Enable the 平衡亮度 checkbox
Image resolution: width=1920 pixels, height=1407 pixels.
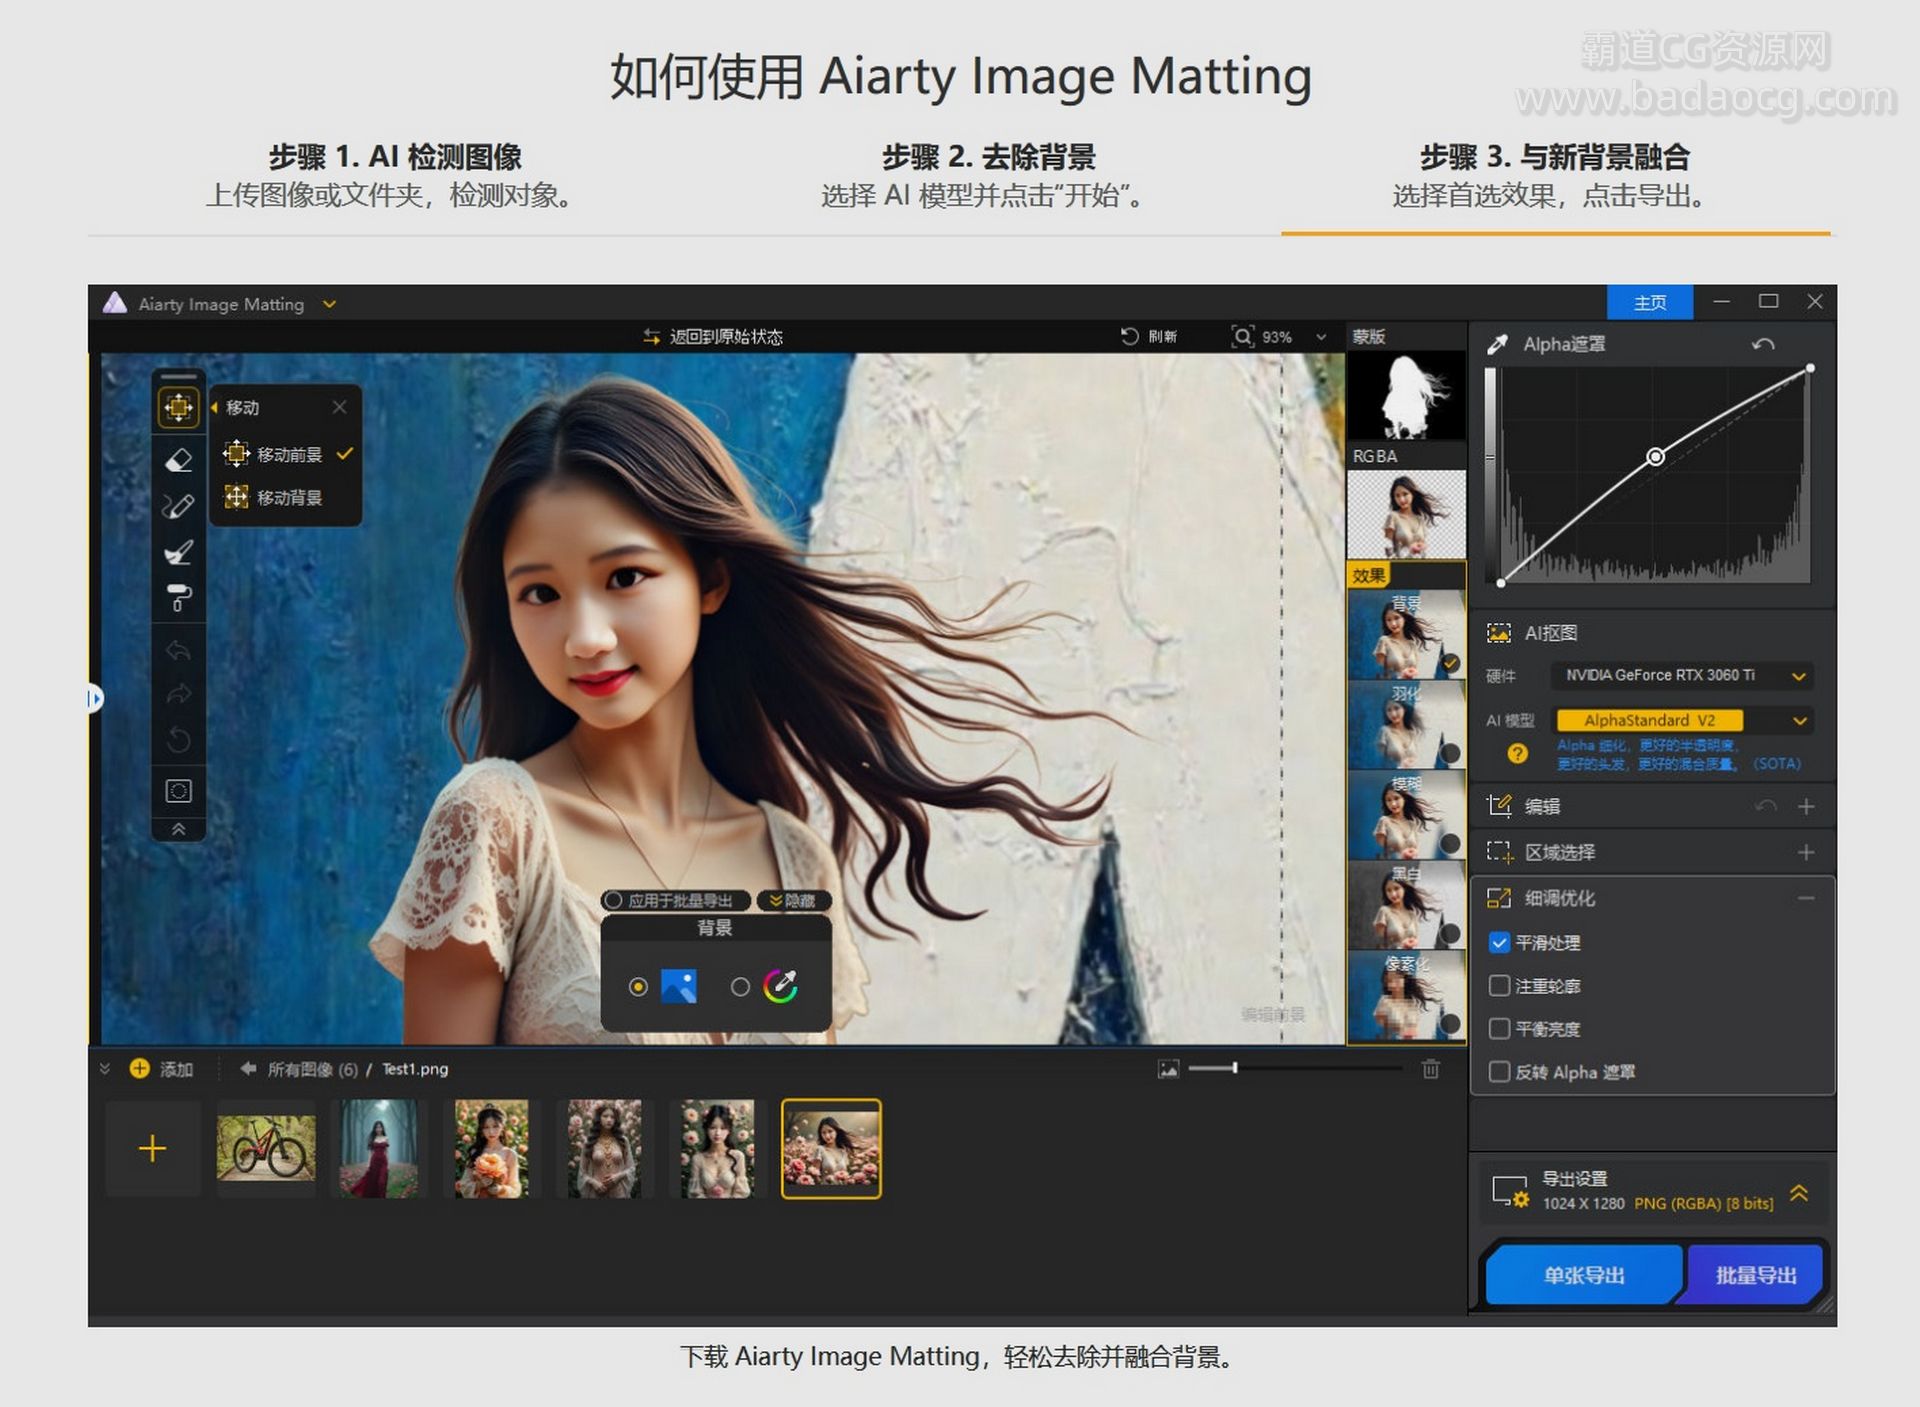(1498, 1029)
